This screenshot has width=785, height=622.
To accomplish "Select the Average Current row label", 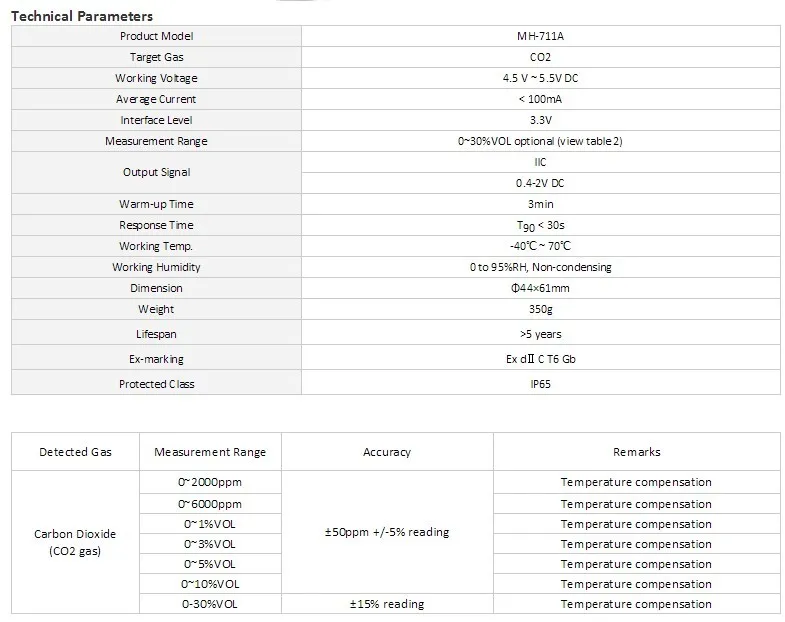I will point(156,99).
